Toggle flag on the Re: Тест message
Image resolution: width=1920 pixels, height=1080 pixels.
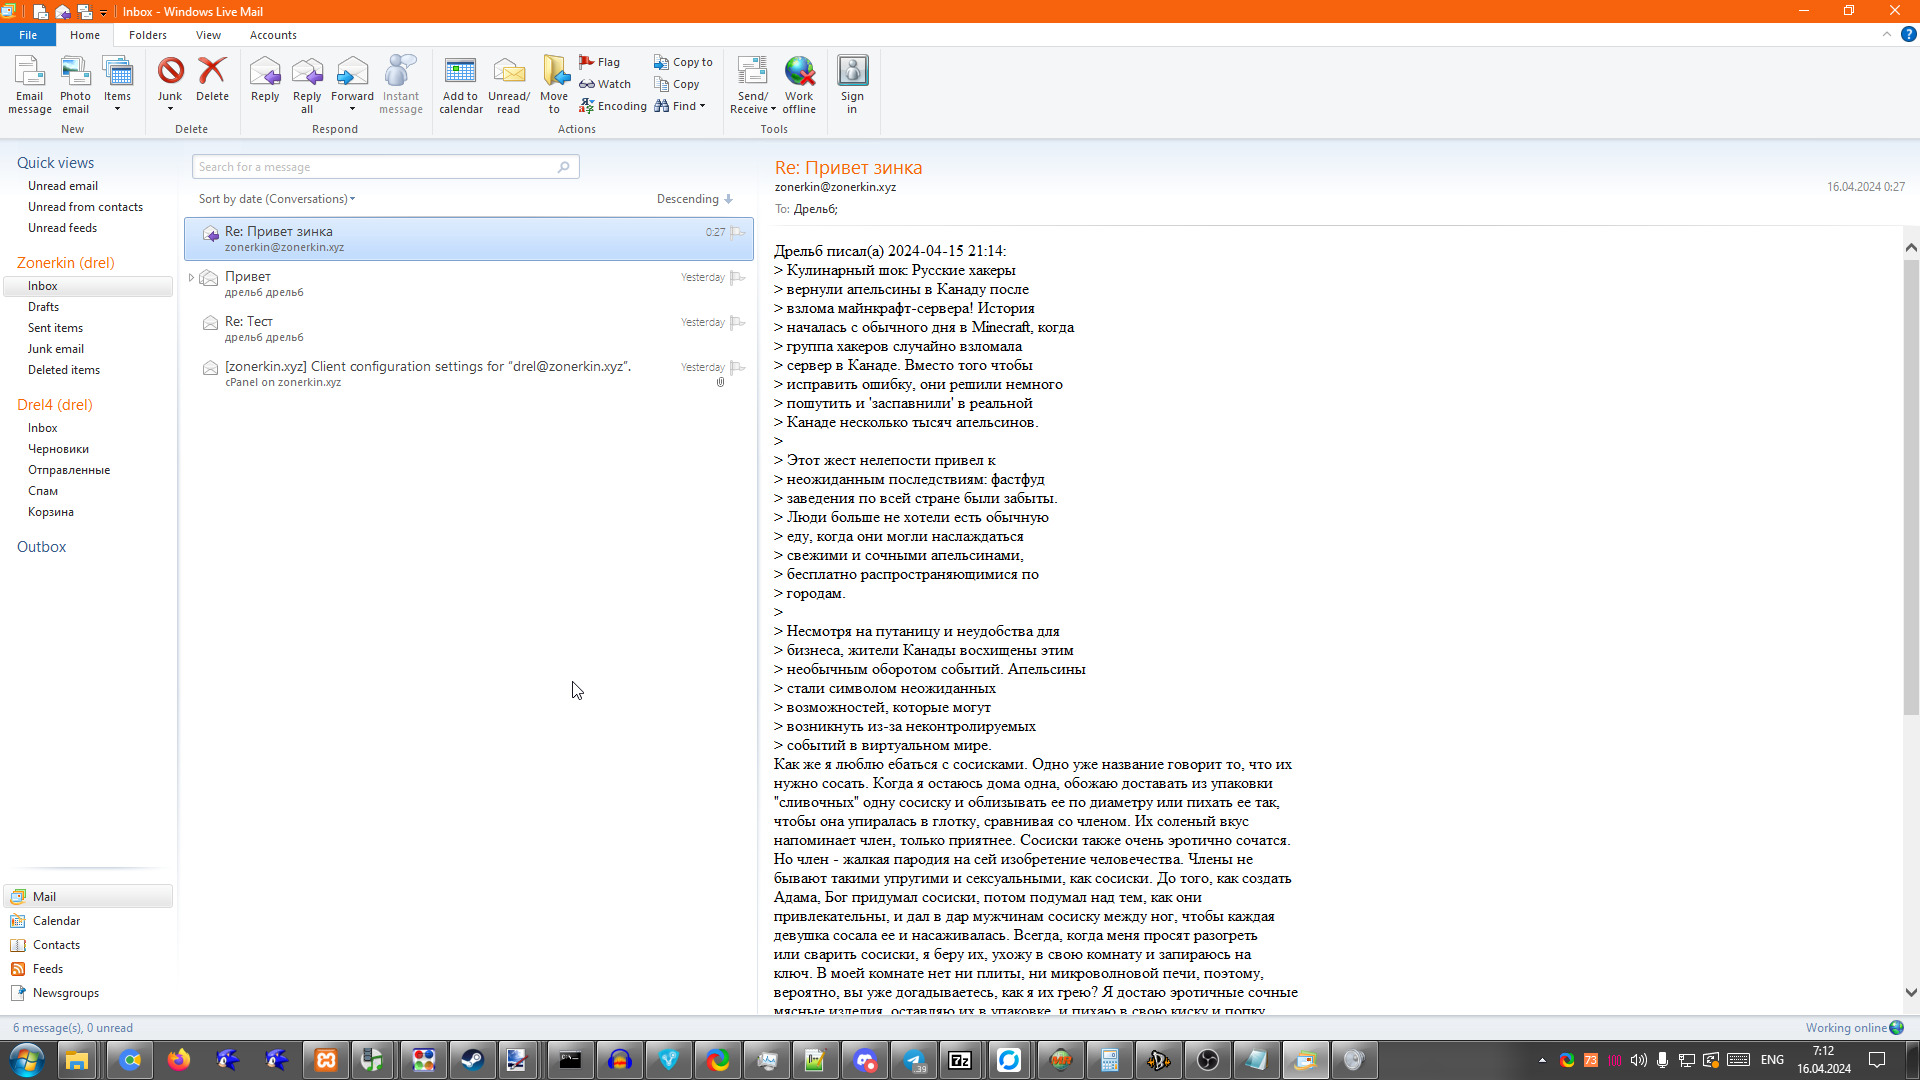(738, 322)
